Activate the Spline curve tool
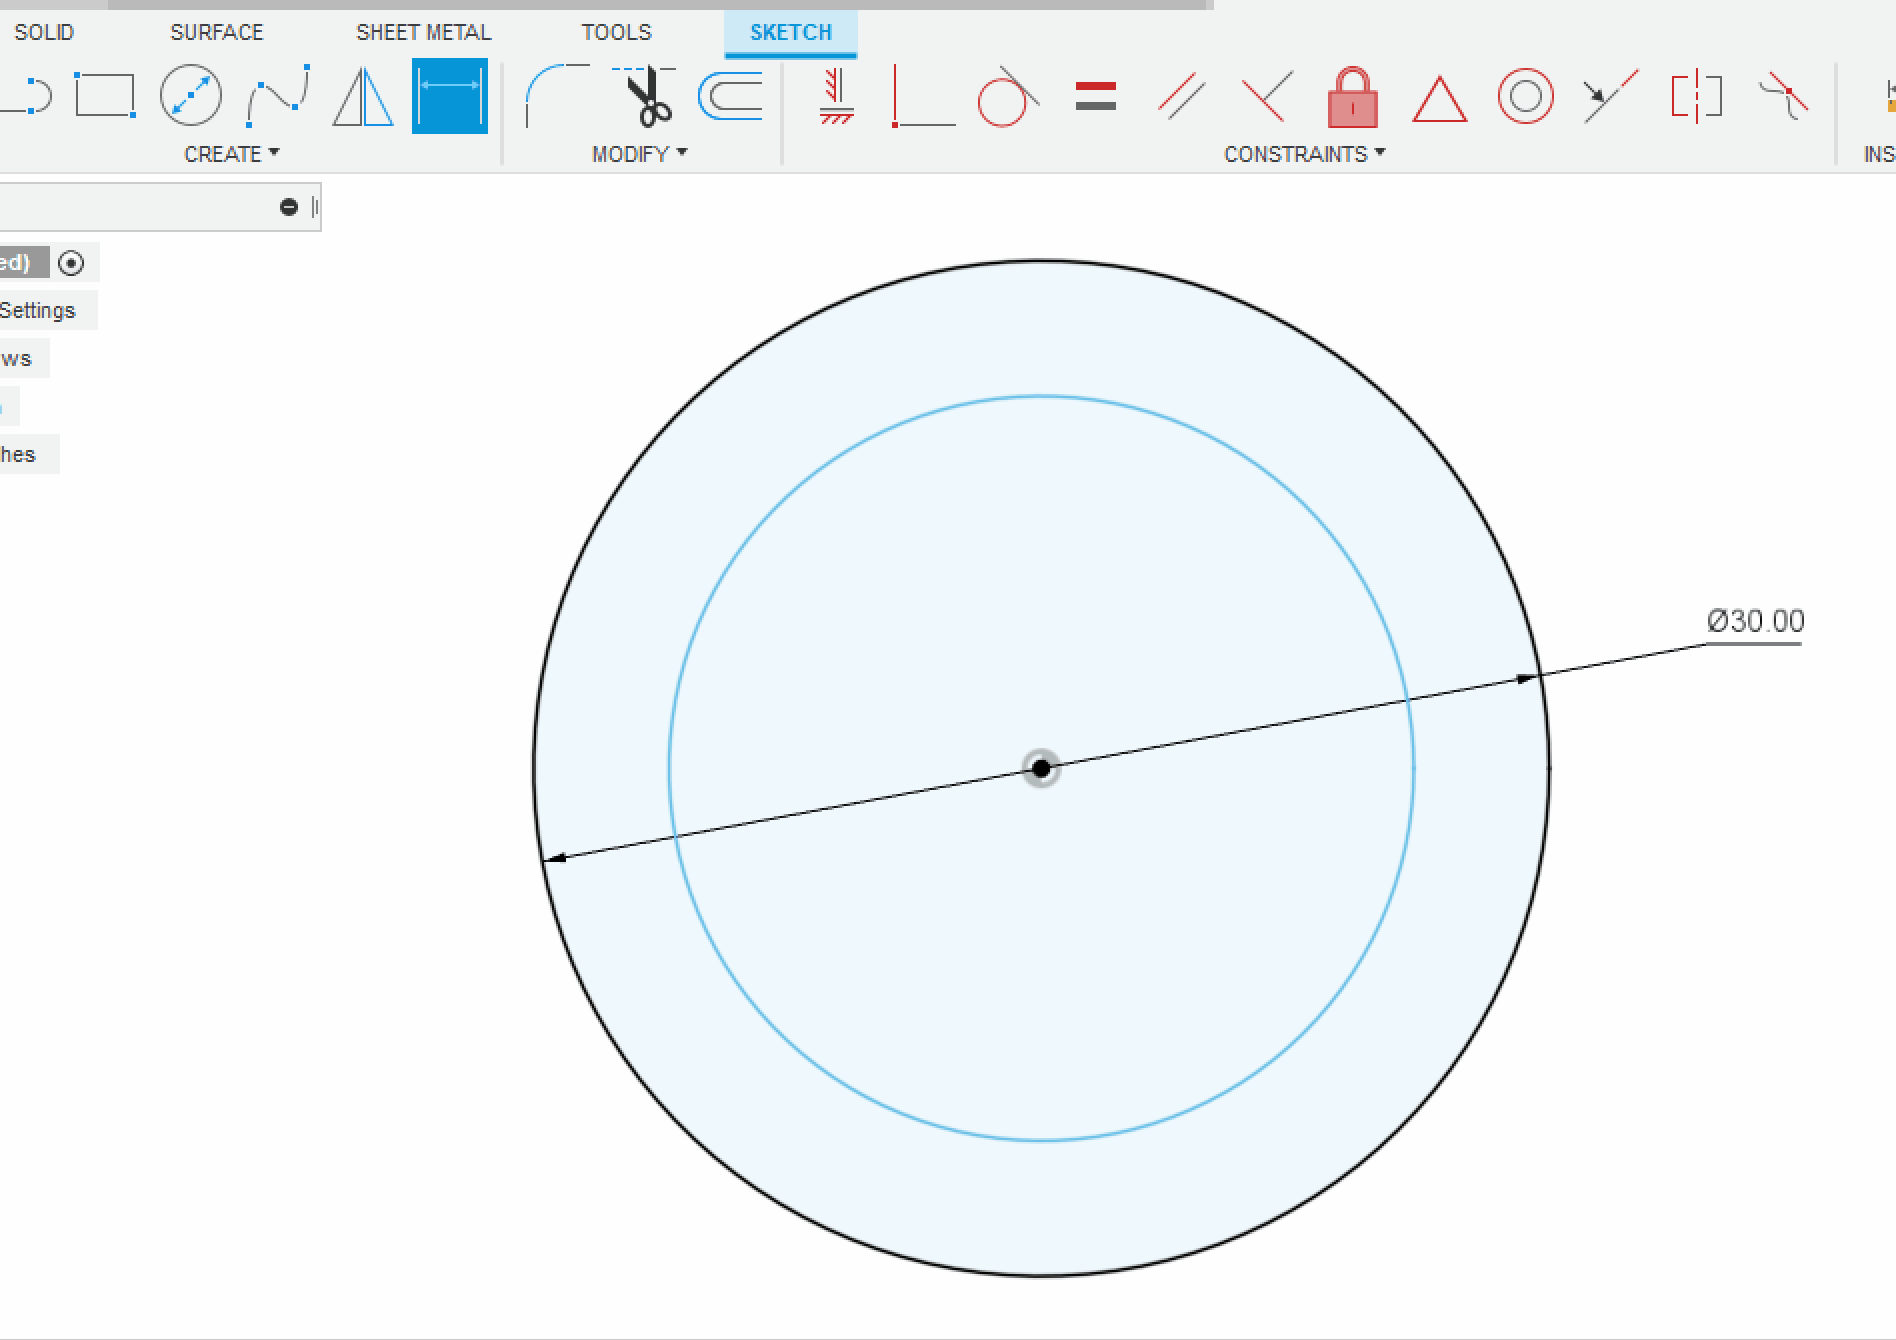The width and height of the screenshot is (1896, 1340). (278, 96)
